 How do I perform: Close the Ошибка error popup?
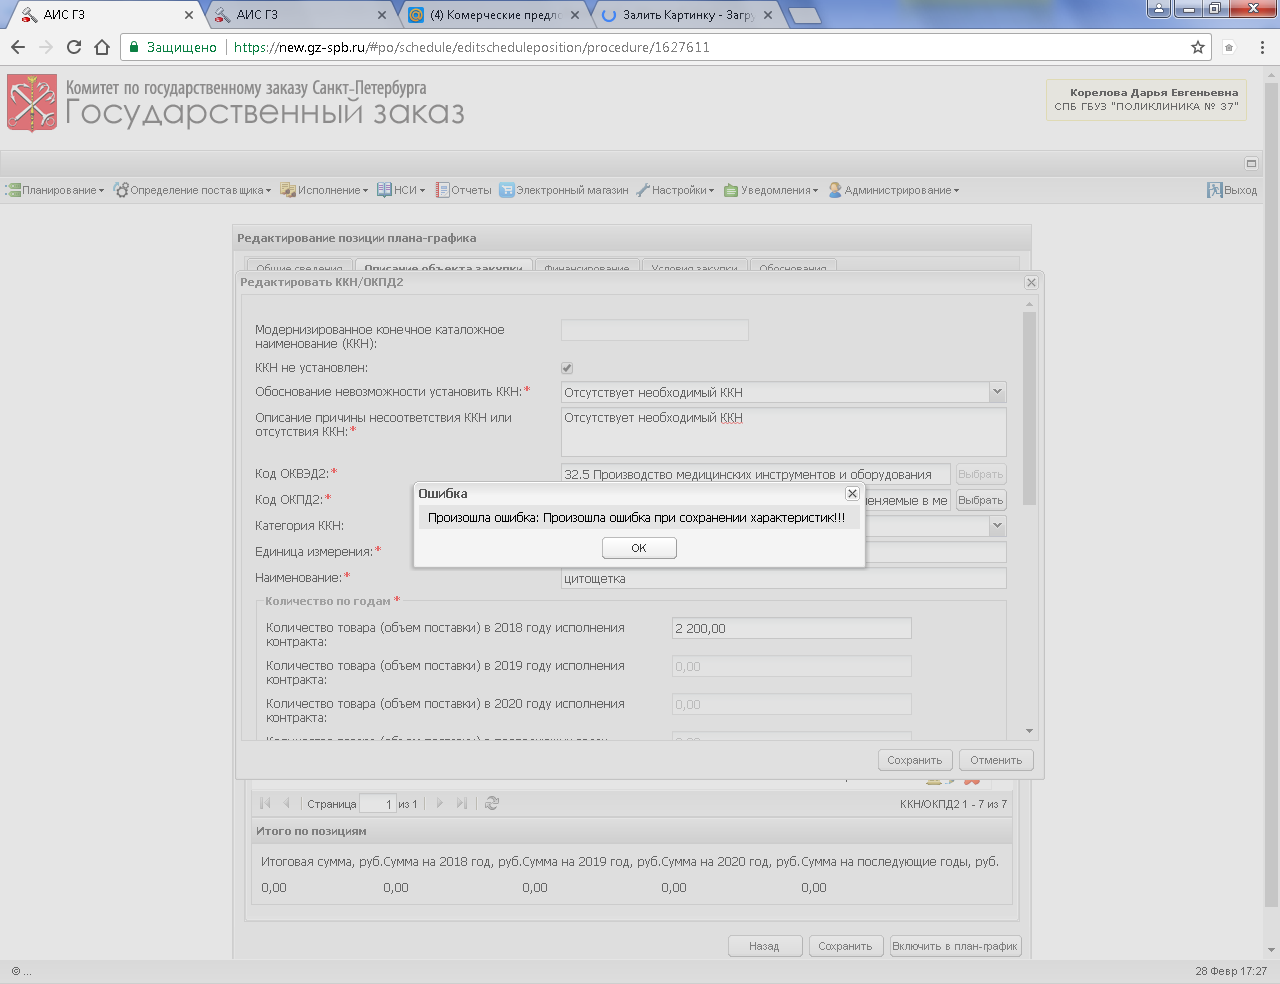point(852,493)
